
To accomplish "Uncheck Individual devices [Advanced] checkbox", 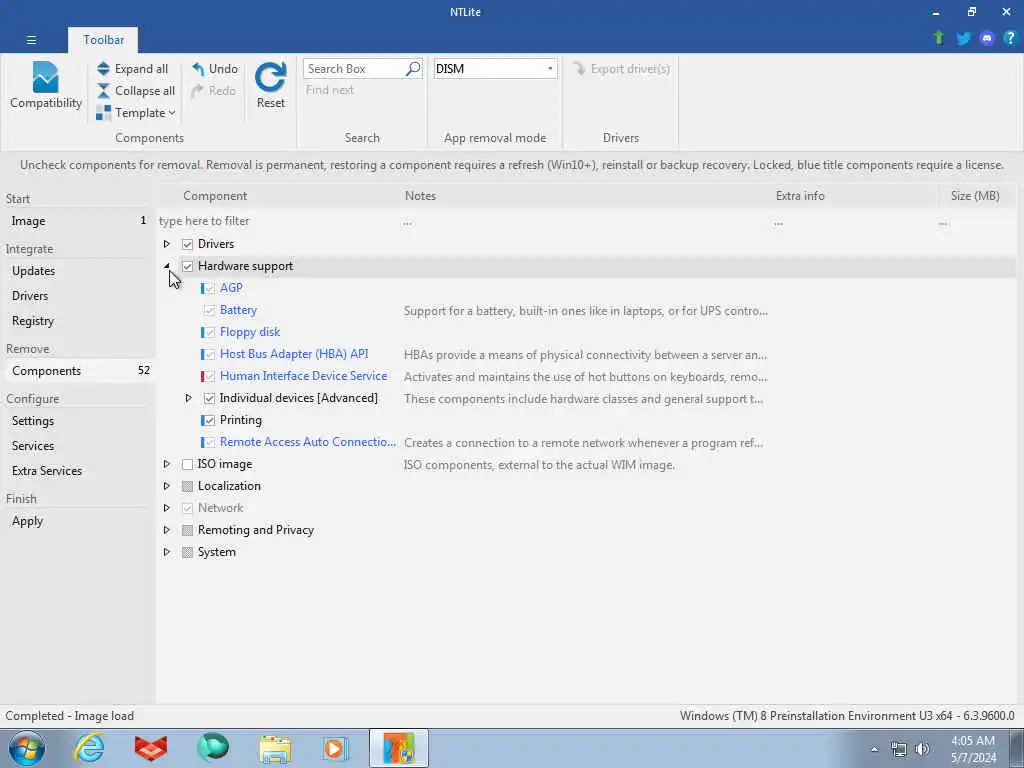I will (x=209, y=398).
